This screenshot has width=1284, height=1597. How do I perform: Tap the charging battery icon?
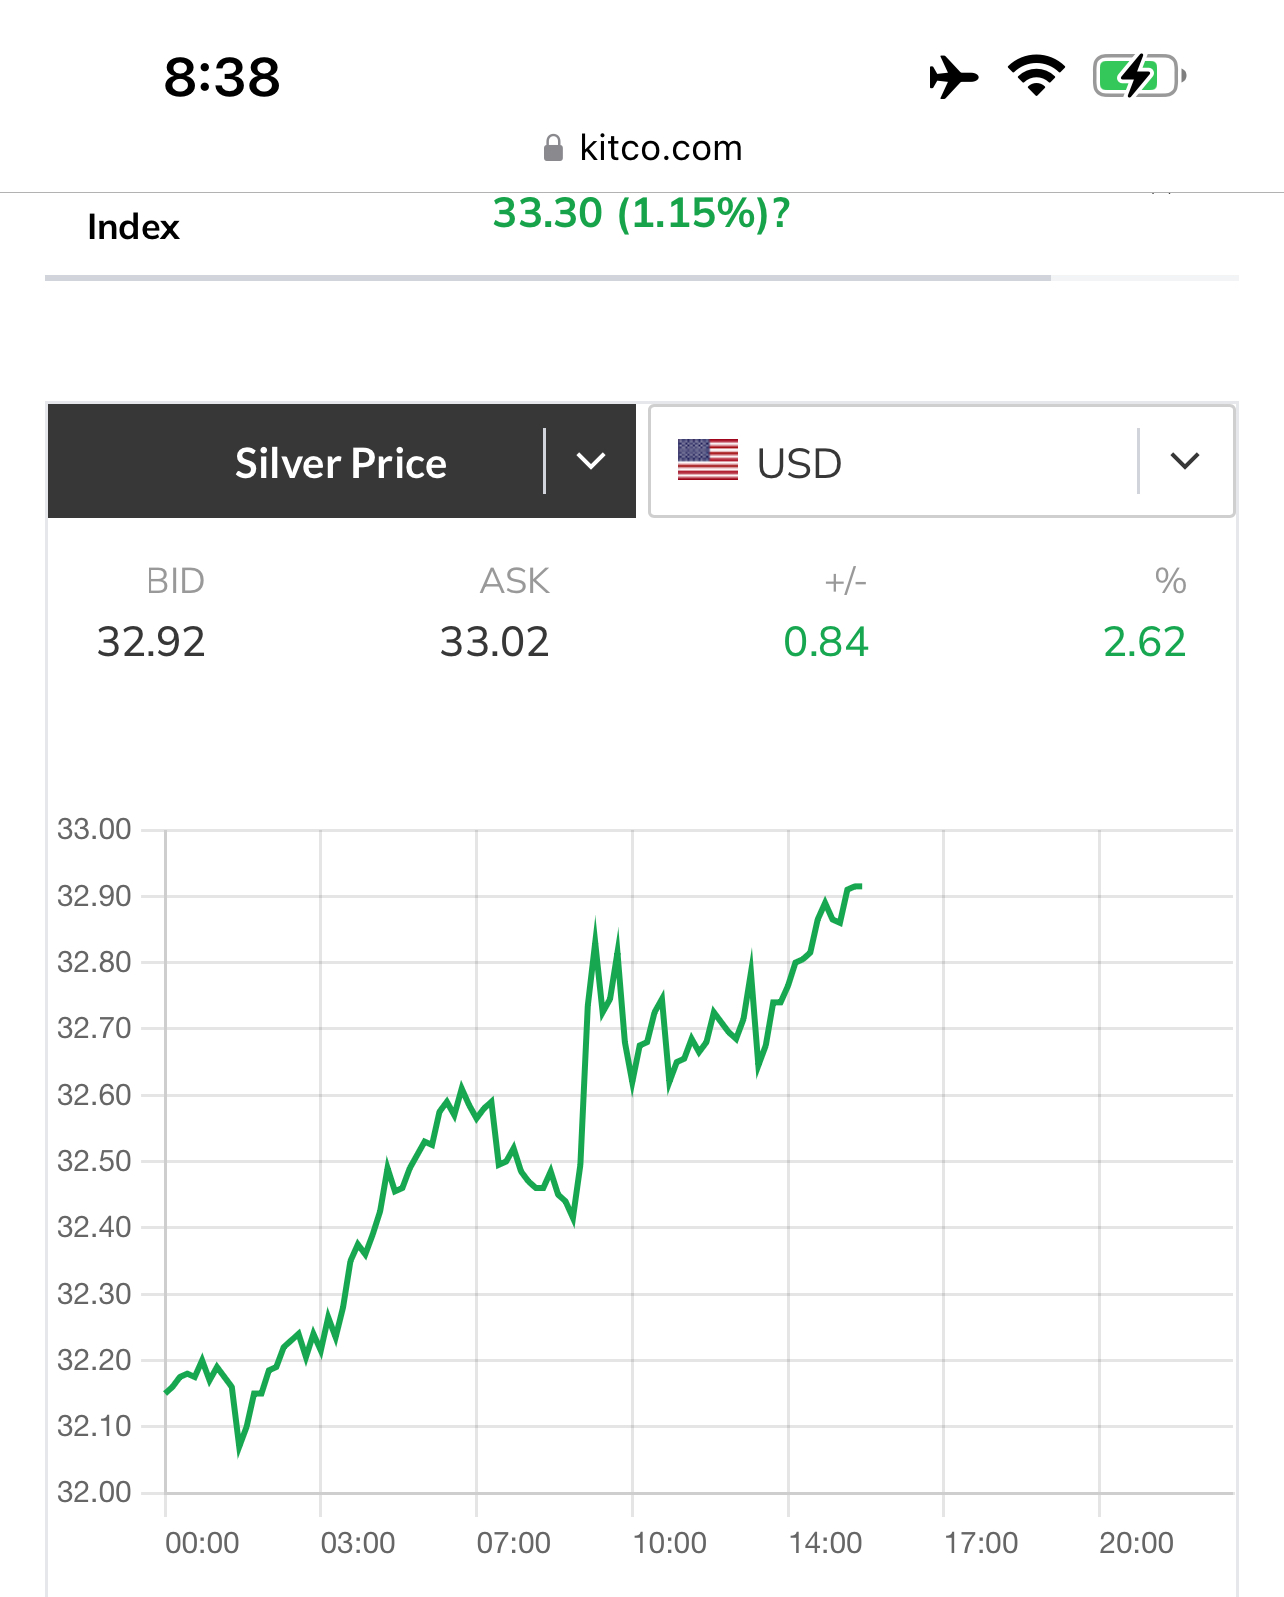tap(1138, 76)
